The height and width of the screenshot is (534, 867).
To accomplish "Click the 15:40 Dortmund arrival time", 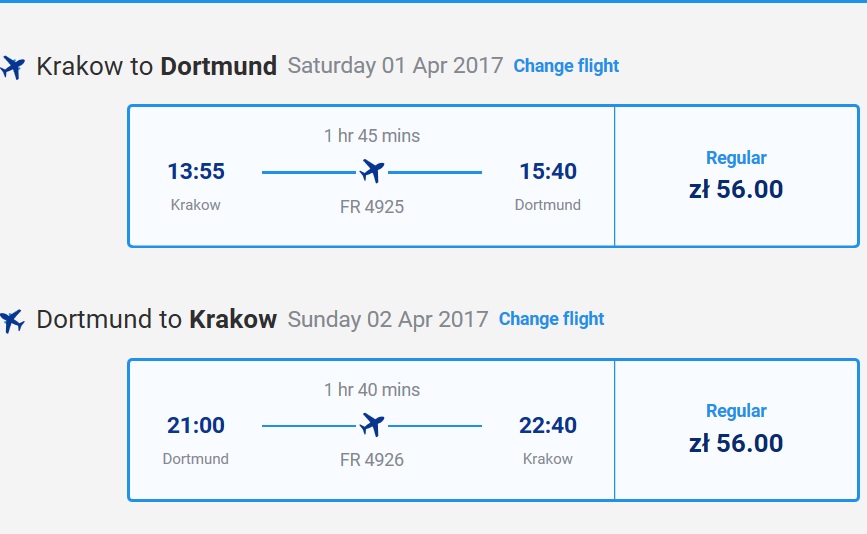I will (548, 171).
